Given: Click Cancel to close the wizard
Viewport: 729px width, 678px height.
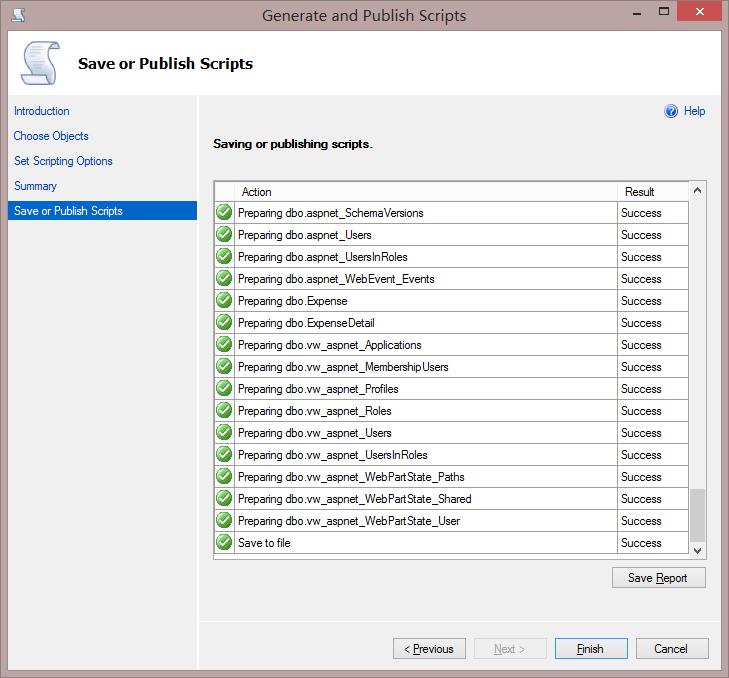Looking at the screenshot, I should tap(670, 649).
